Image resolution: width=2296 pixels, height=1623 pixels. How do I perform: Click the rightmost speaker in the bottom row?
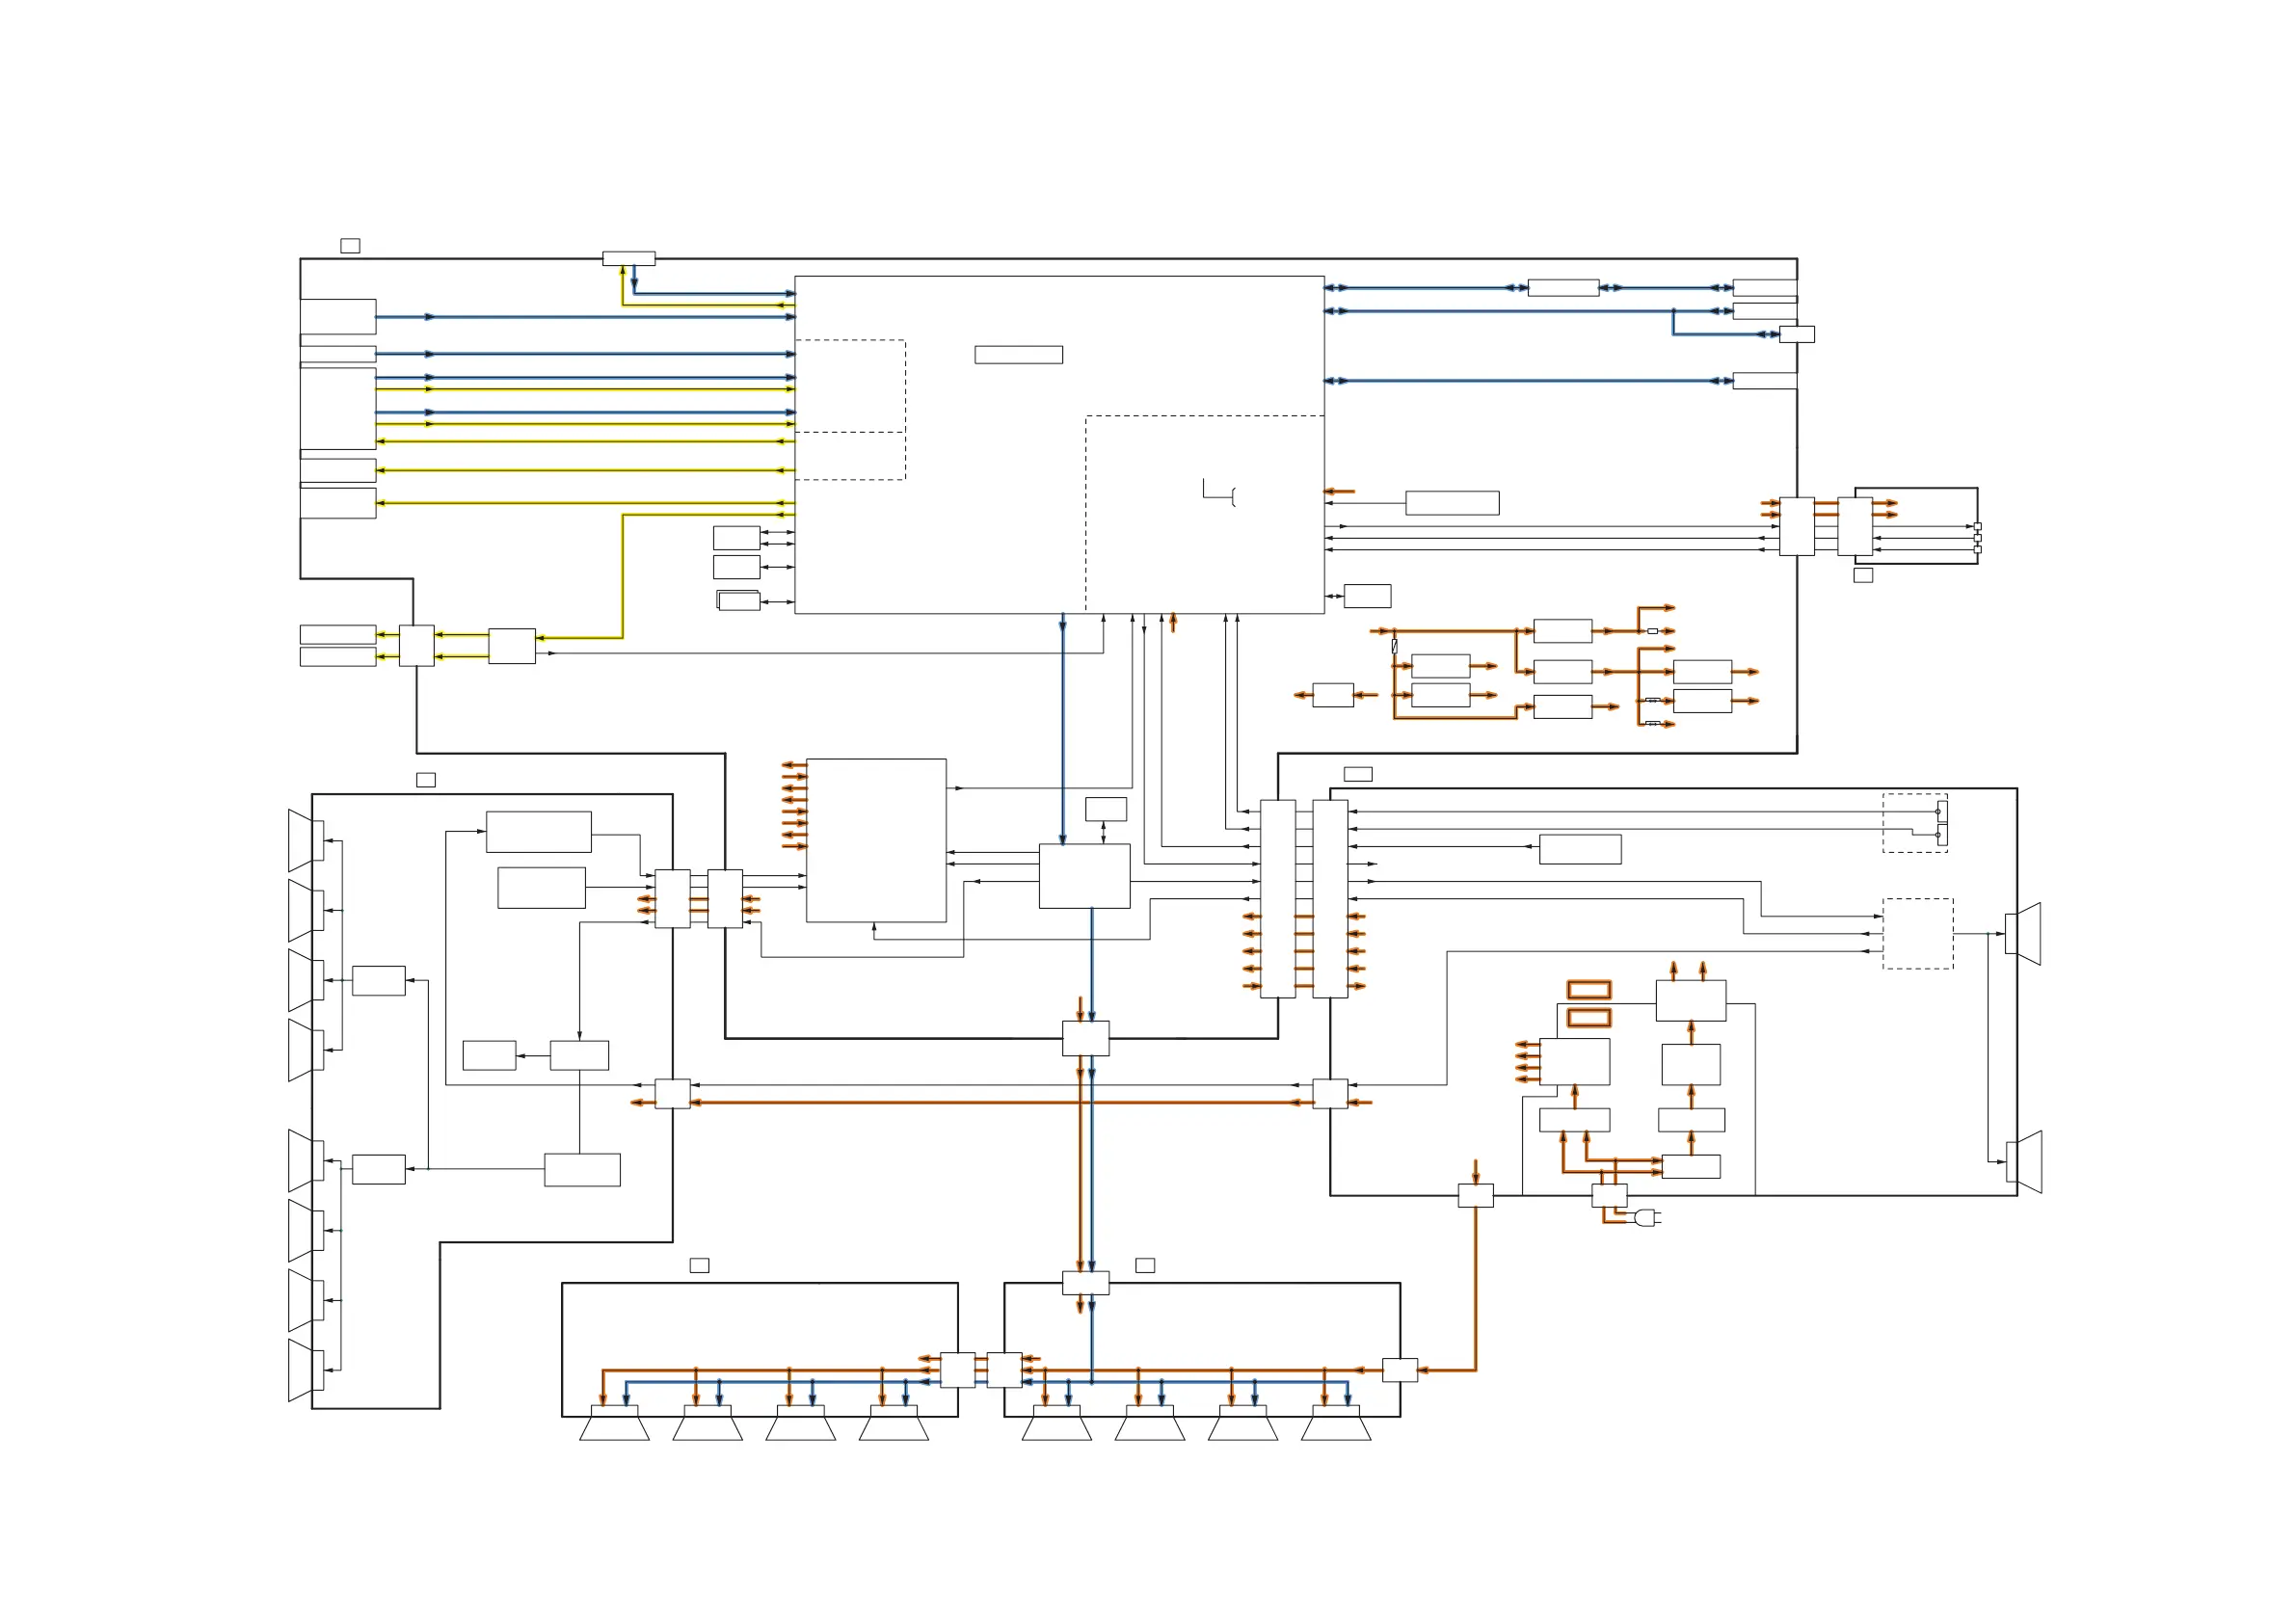point(1336,1424)
